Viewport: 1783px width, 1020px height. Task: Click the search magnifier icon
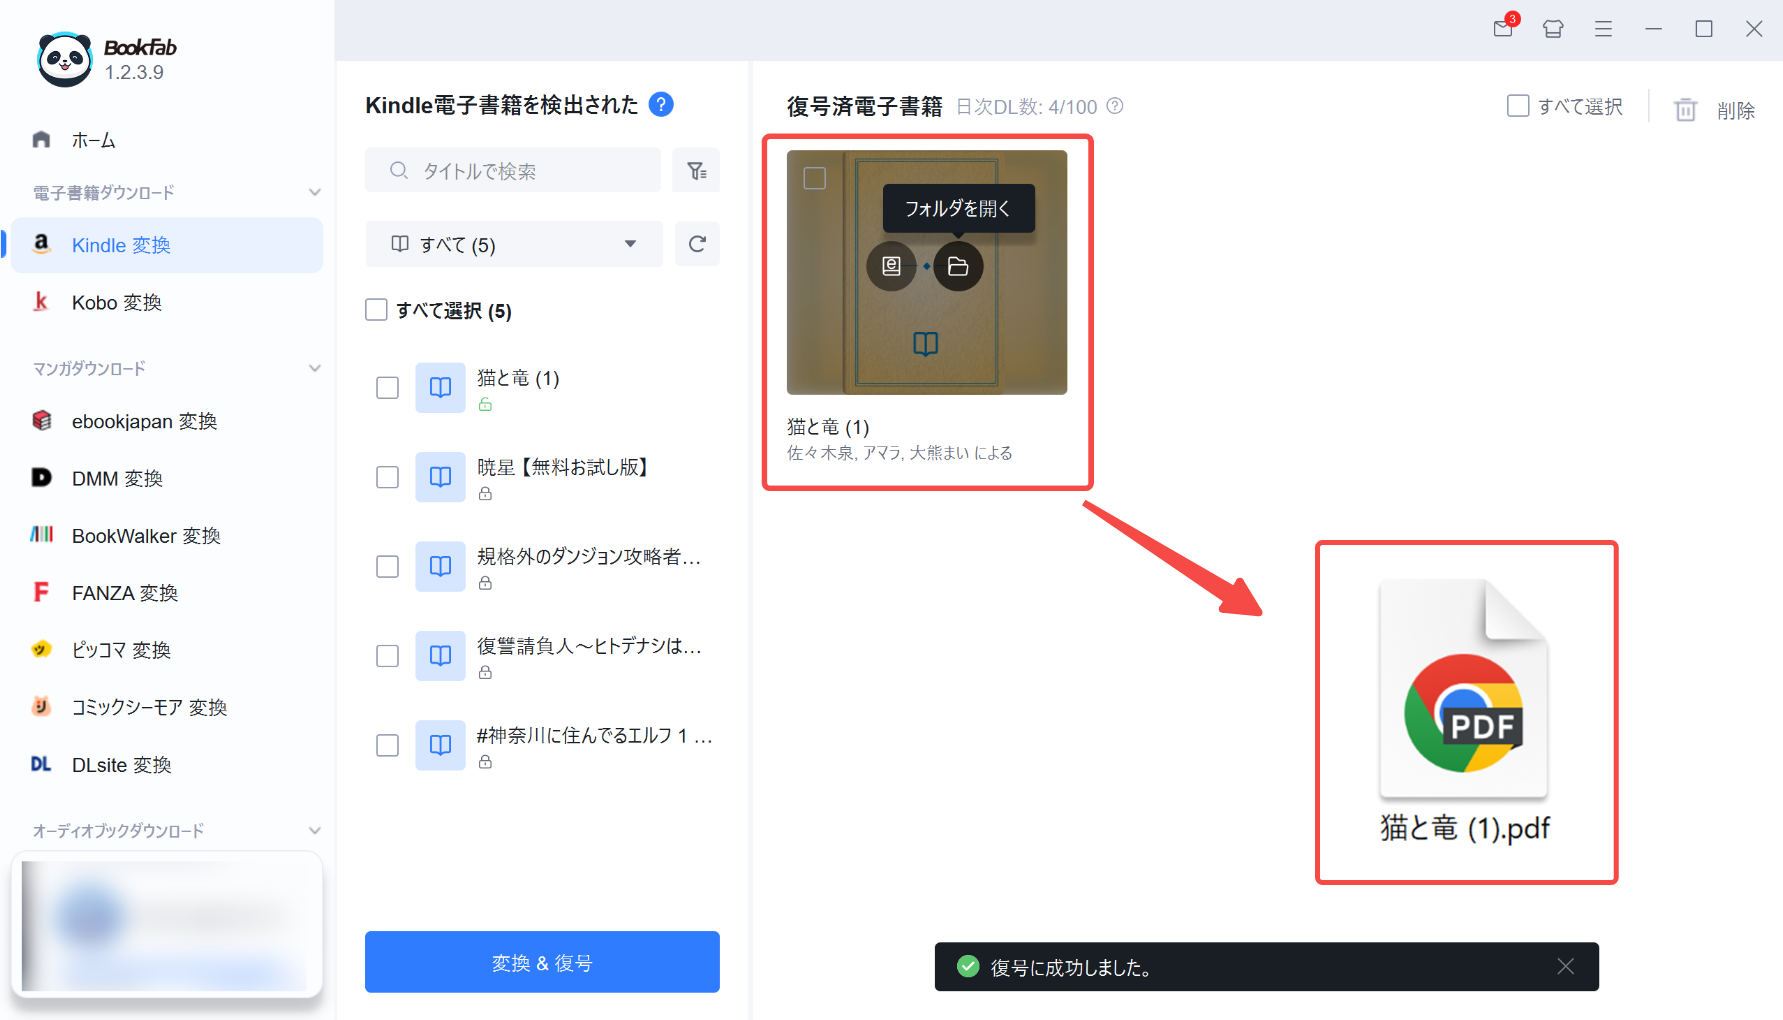[399, 171]
